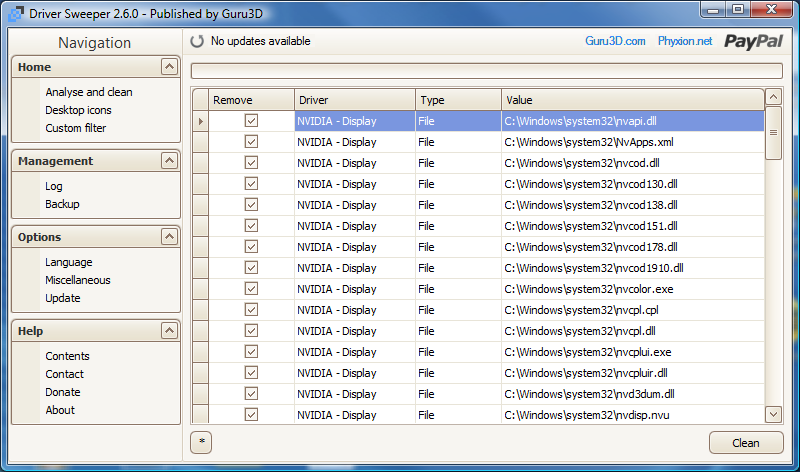This screenshot has width=800, height=472.
Task: Click the asterisk select-all button
Action: 201,442
